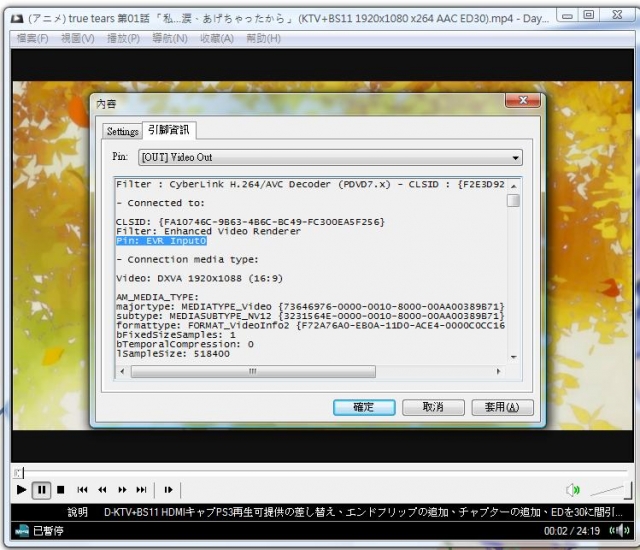640x550 pixels.
Task: Click the 說明 description text in info bar
Action: 78,512
